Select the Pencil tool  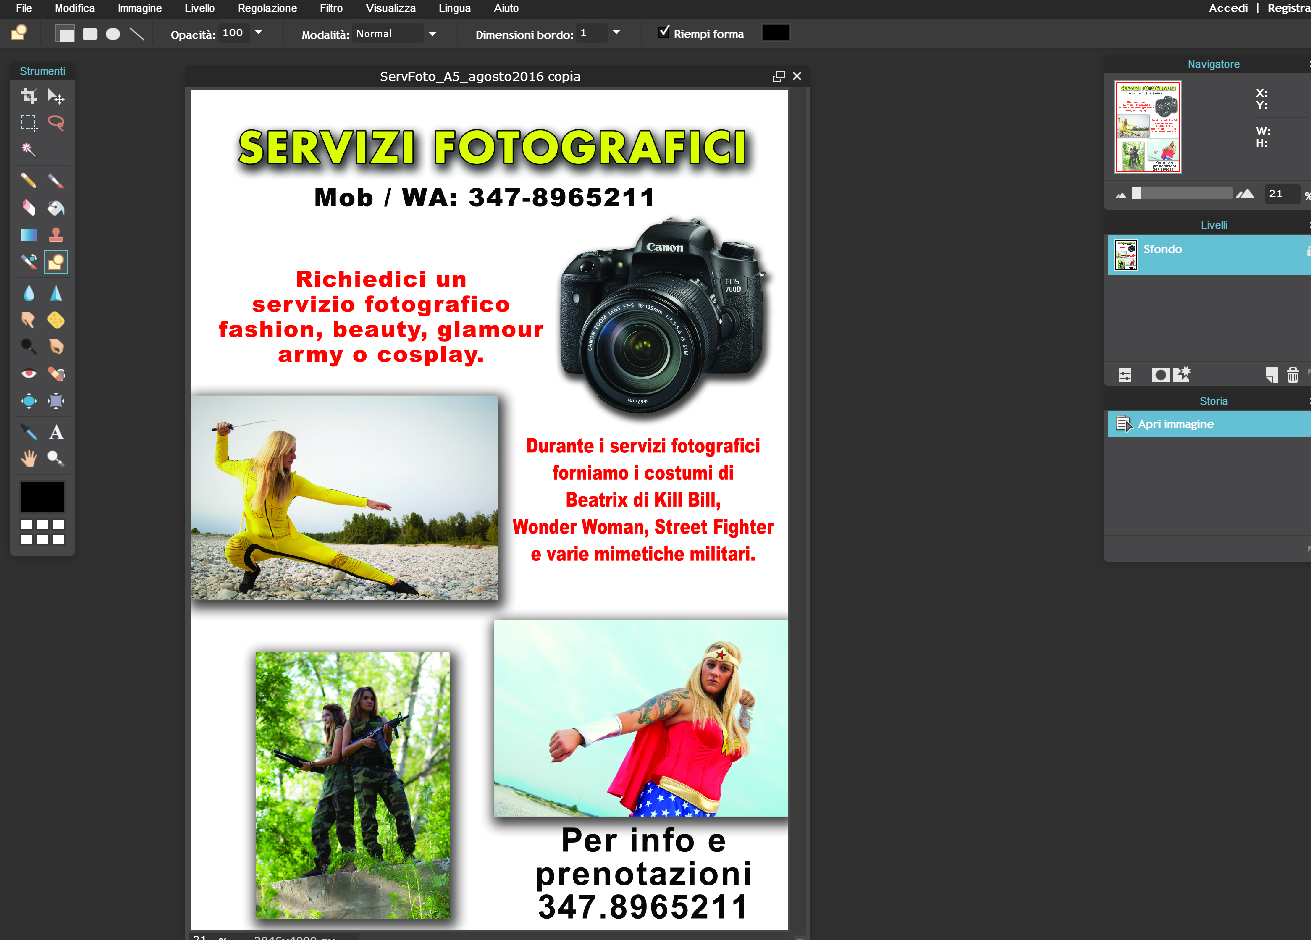click(29, 181)
